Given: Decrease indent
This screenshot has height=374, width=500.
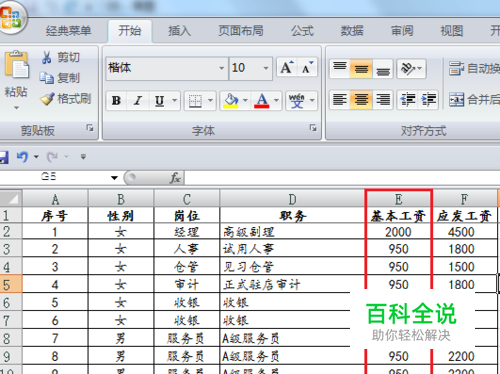Looking at the screenshot, I should pos(407,99).
